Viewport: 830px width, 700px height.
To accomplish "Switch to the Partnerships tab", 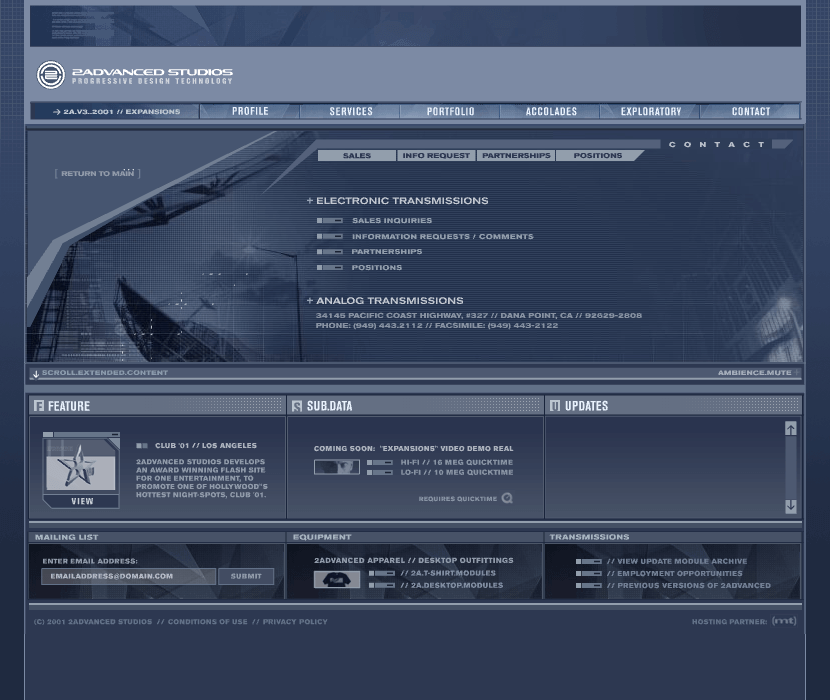I will [x=516, y=156].
